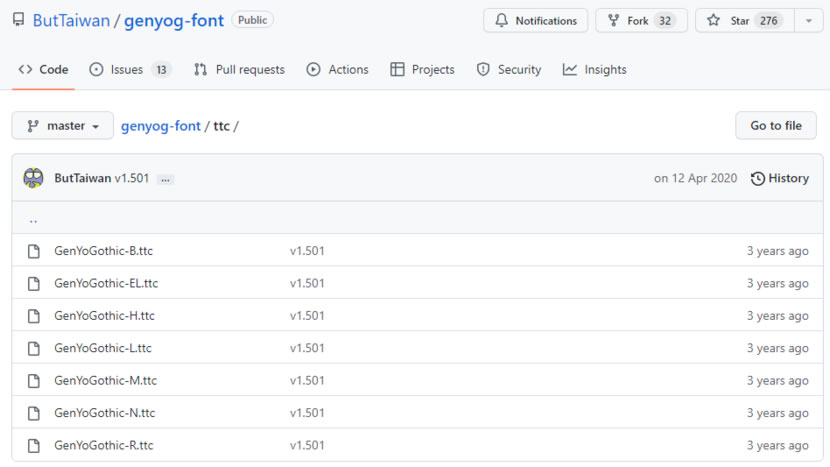The image size is (830, 467).
Task: Expand commit details ellipsis button
Action: (166, 179)
